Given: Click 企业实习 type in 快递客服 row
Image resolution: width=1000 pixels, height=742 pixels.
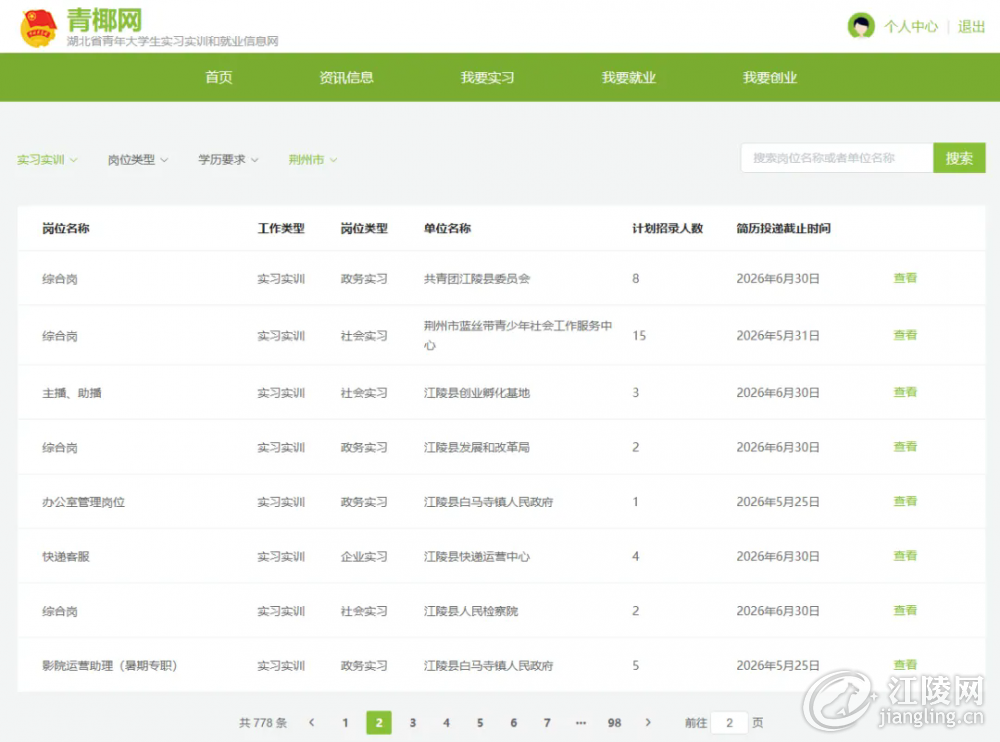Looking at the screenshot, I should [x=364, y=556].
